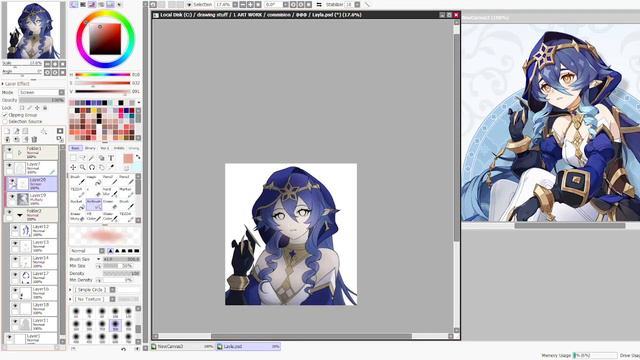The height and width of the screenshot is (360, 640).
Task: Select the Lasso tool
Action: click(x=82, y=158)
